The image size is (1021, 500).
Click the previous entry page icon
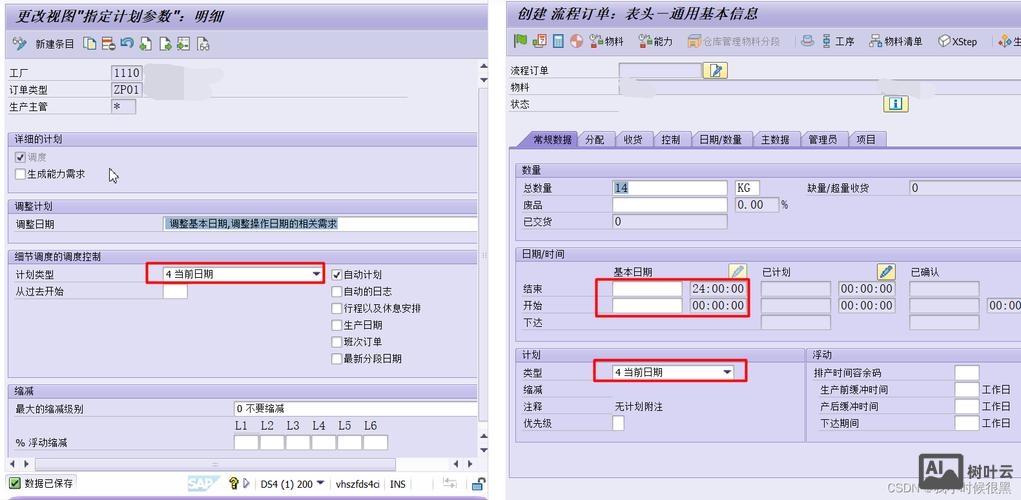146,44
